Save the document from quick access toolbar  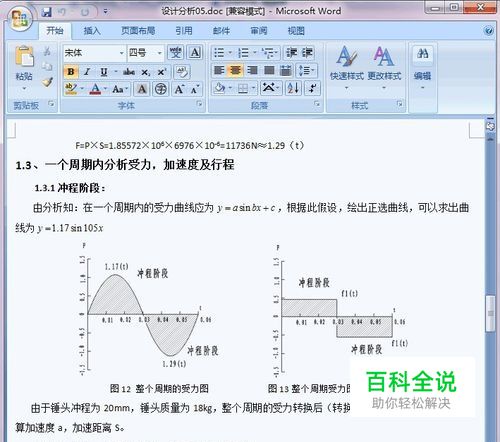pos(46,12)
